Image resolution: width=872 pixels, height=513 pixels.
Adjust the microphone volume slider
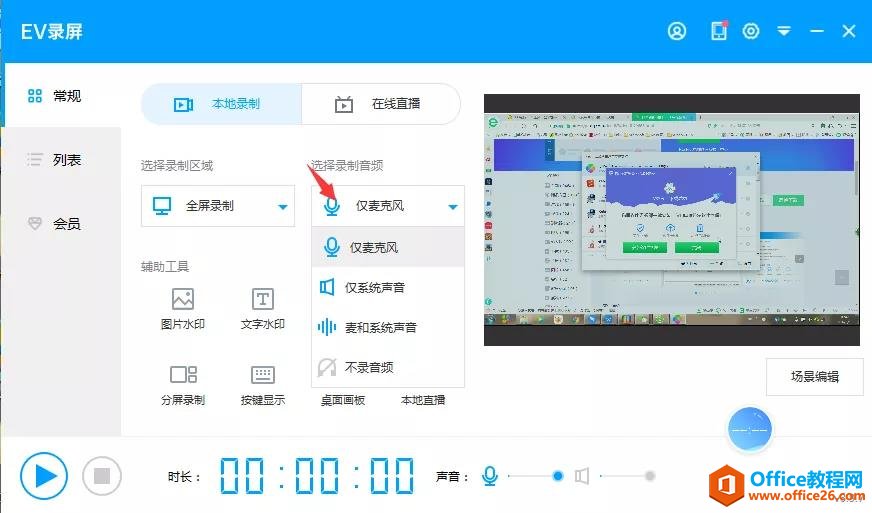click(536, 476)
